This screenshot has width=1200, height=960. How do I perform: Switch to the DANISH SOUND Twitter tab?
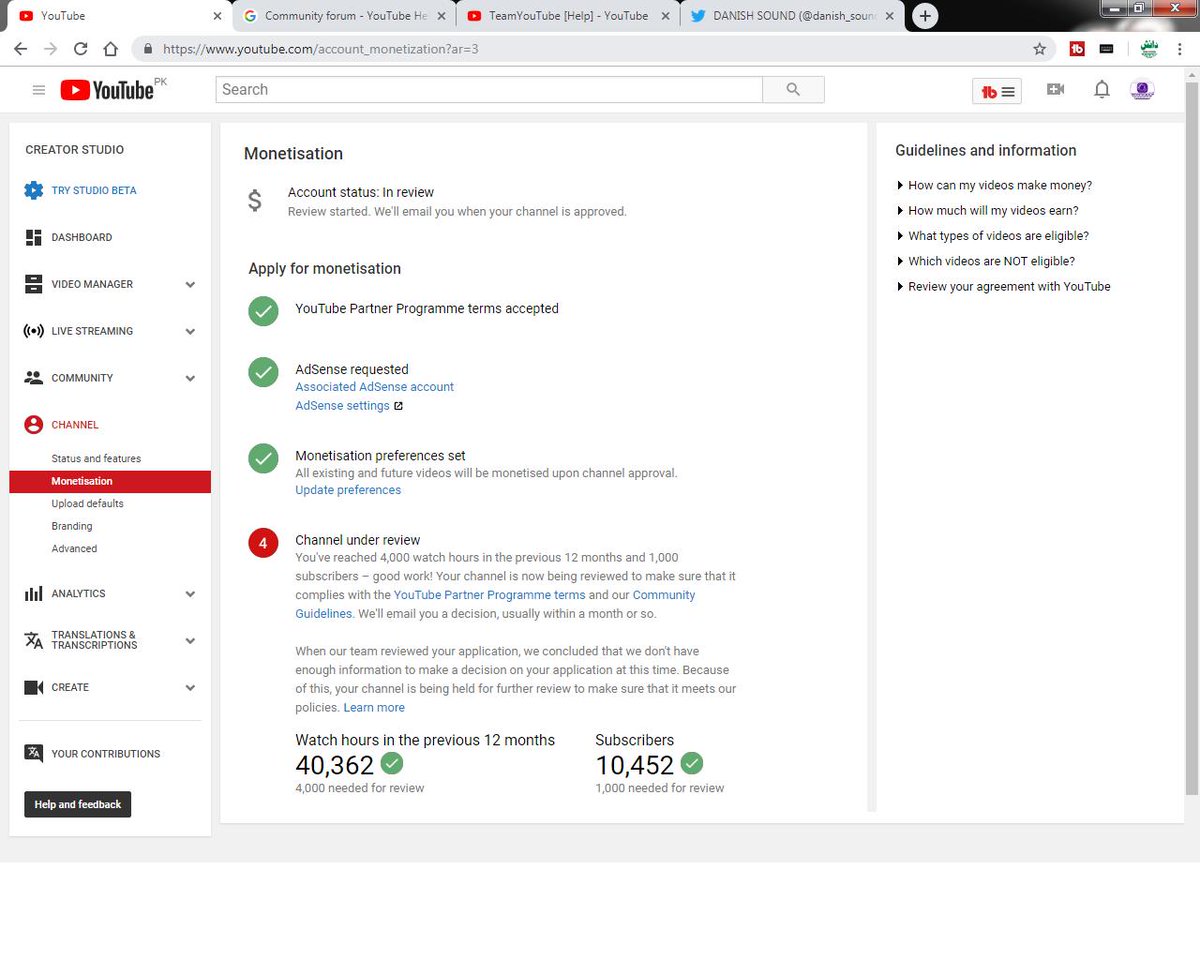click(x=793, y=16)
